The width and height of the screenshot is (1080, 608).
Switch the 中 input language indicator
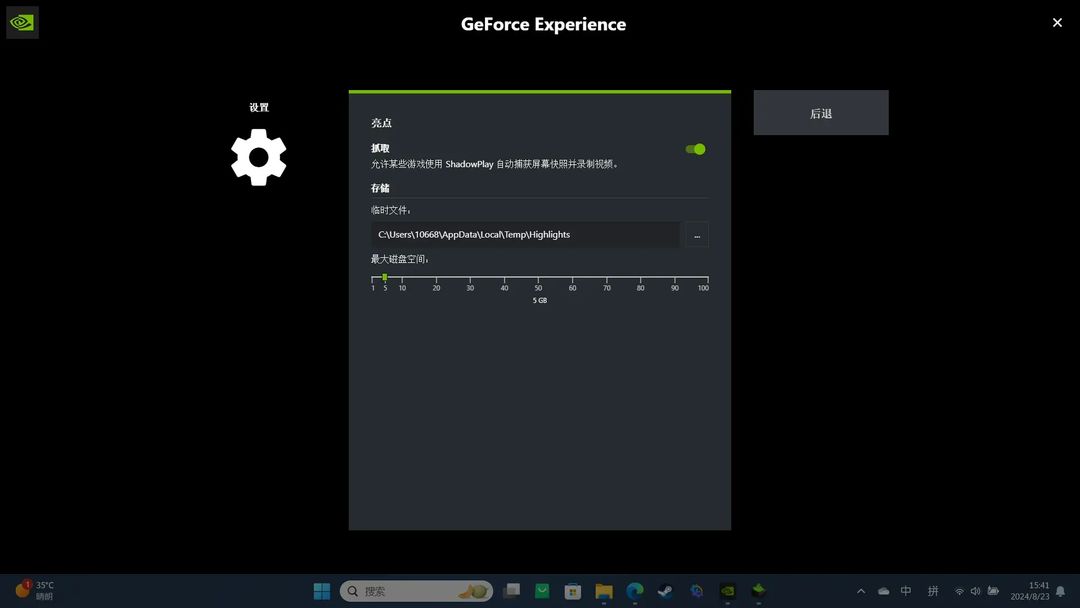point(906,591)
